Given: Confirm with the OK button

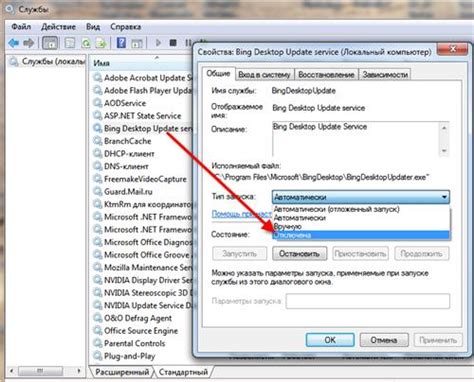Looking at the screenshot, I should [x=330, y=340].
